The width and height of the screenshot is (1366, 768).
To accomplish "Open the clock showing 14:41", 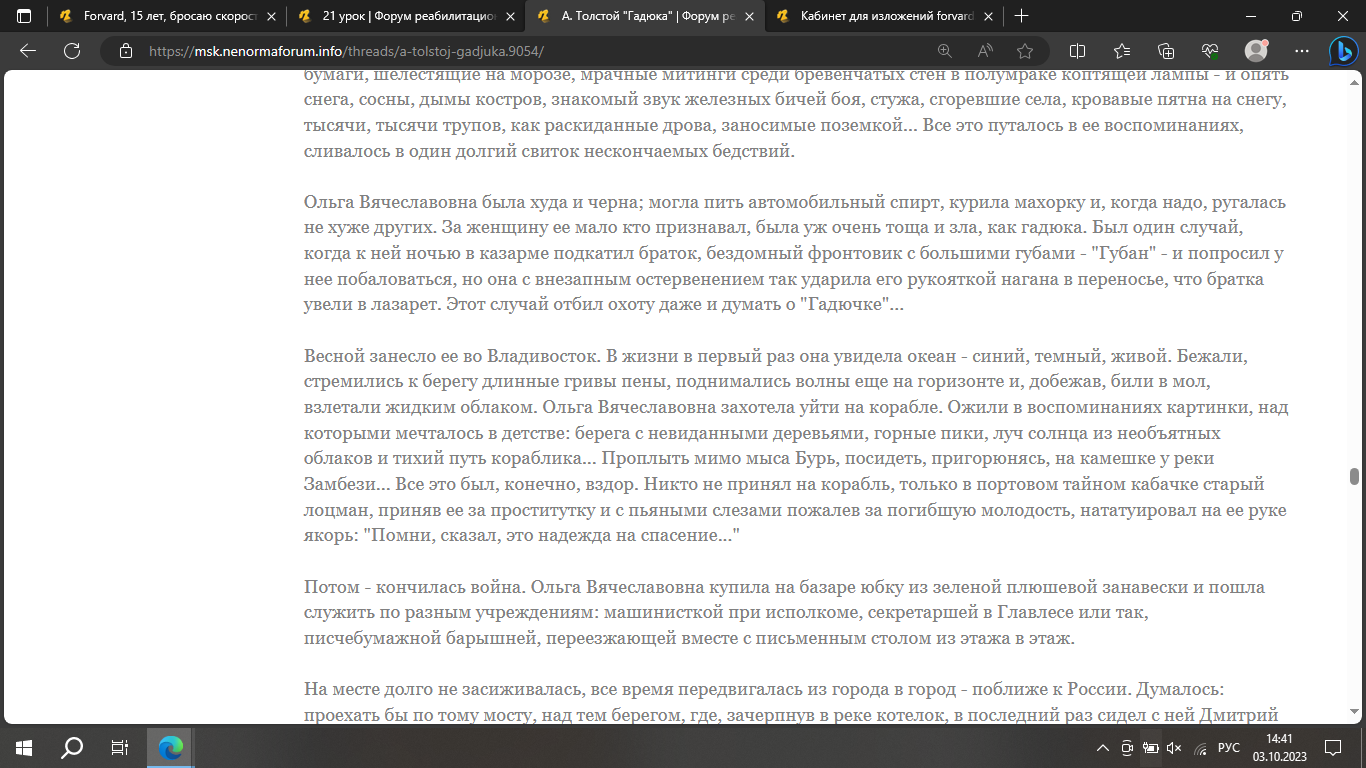I will click(x=1281, y=747).
